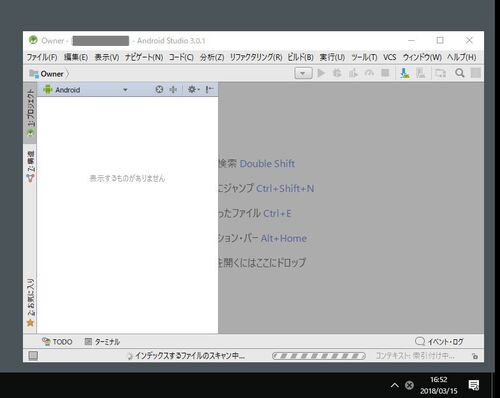Open project panel gear settings dropdown
This screenshot has height=398, width=500.
click(193, 89)
